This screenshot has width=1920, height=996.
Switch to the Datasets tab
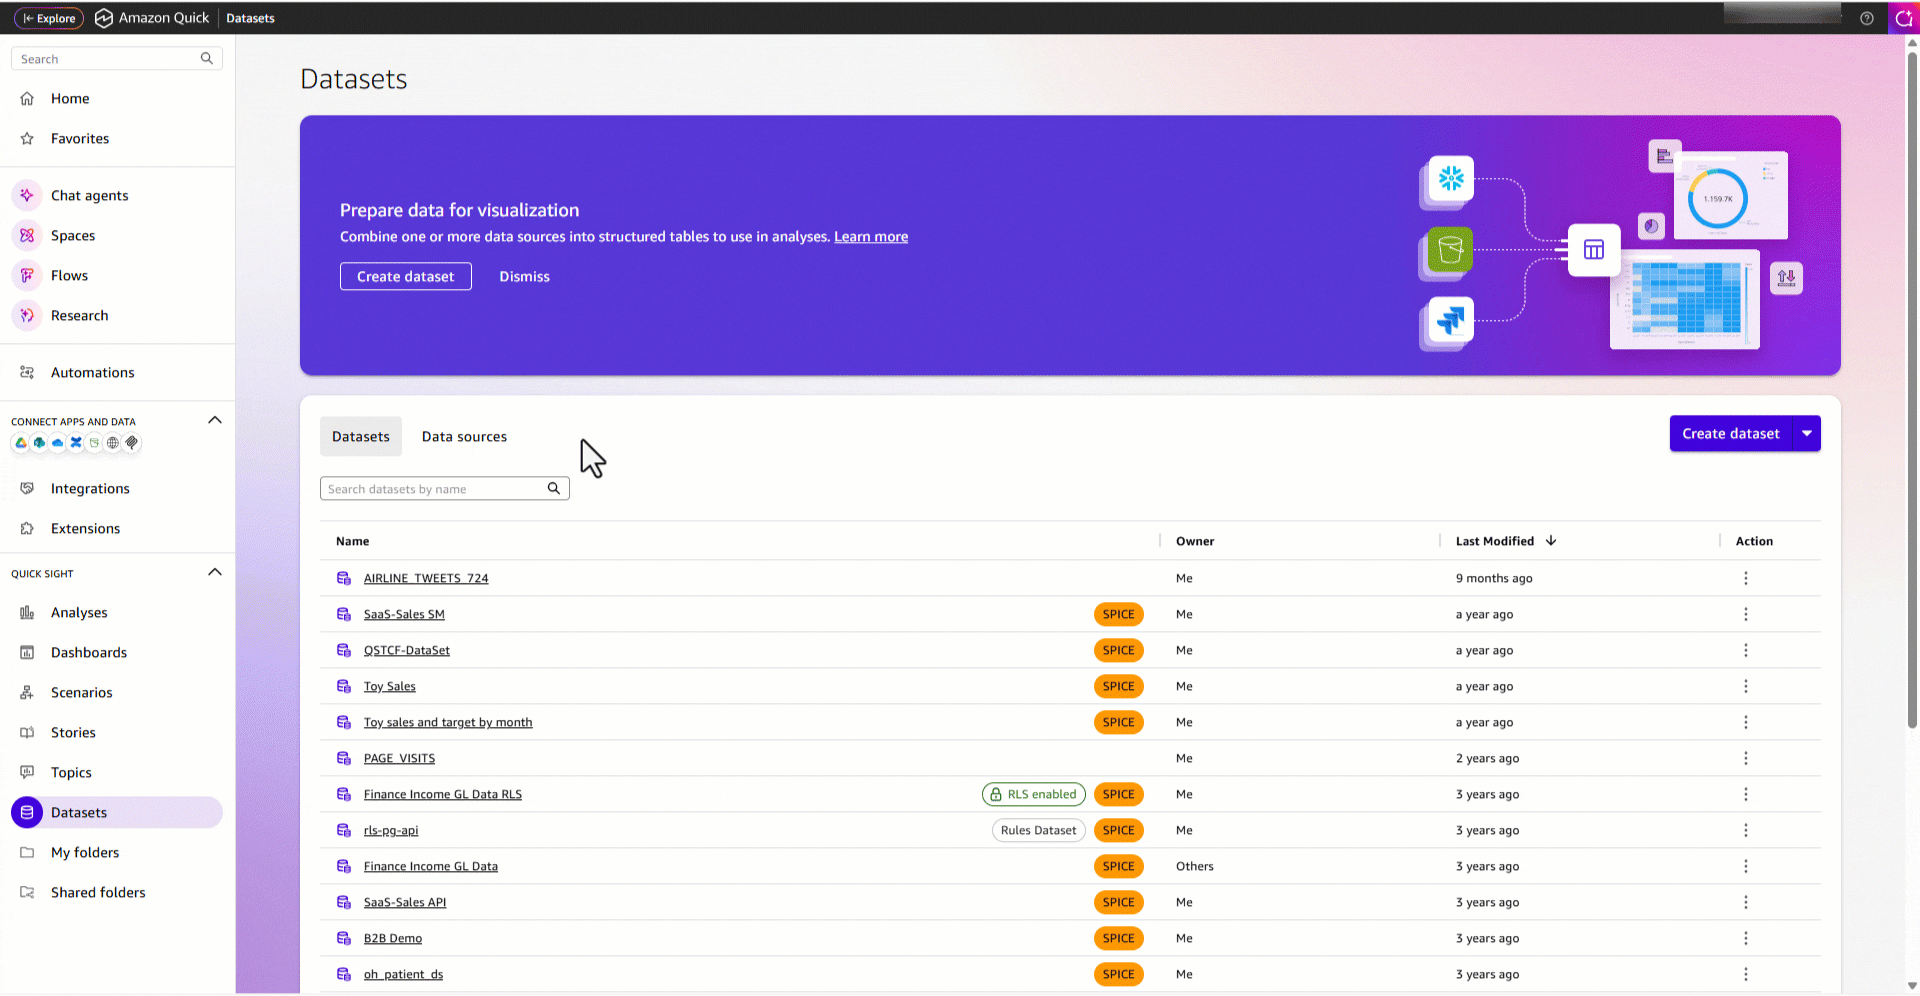pyautogui.click(x=361, y=437)
